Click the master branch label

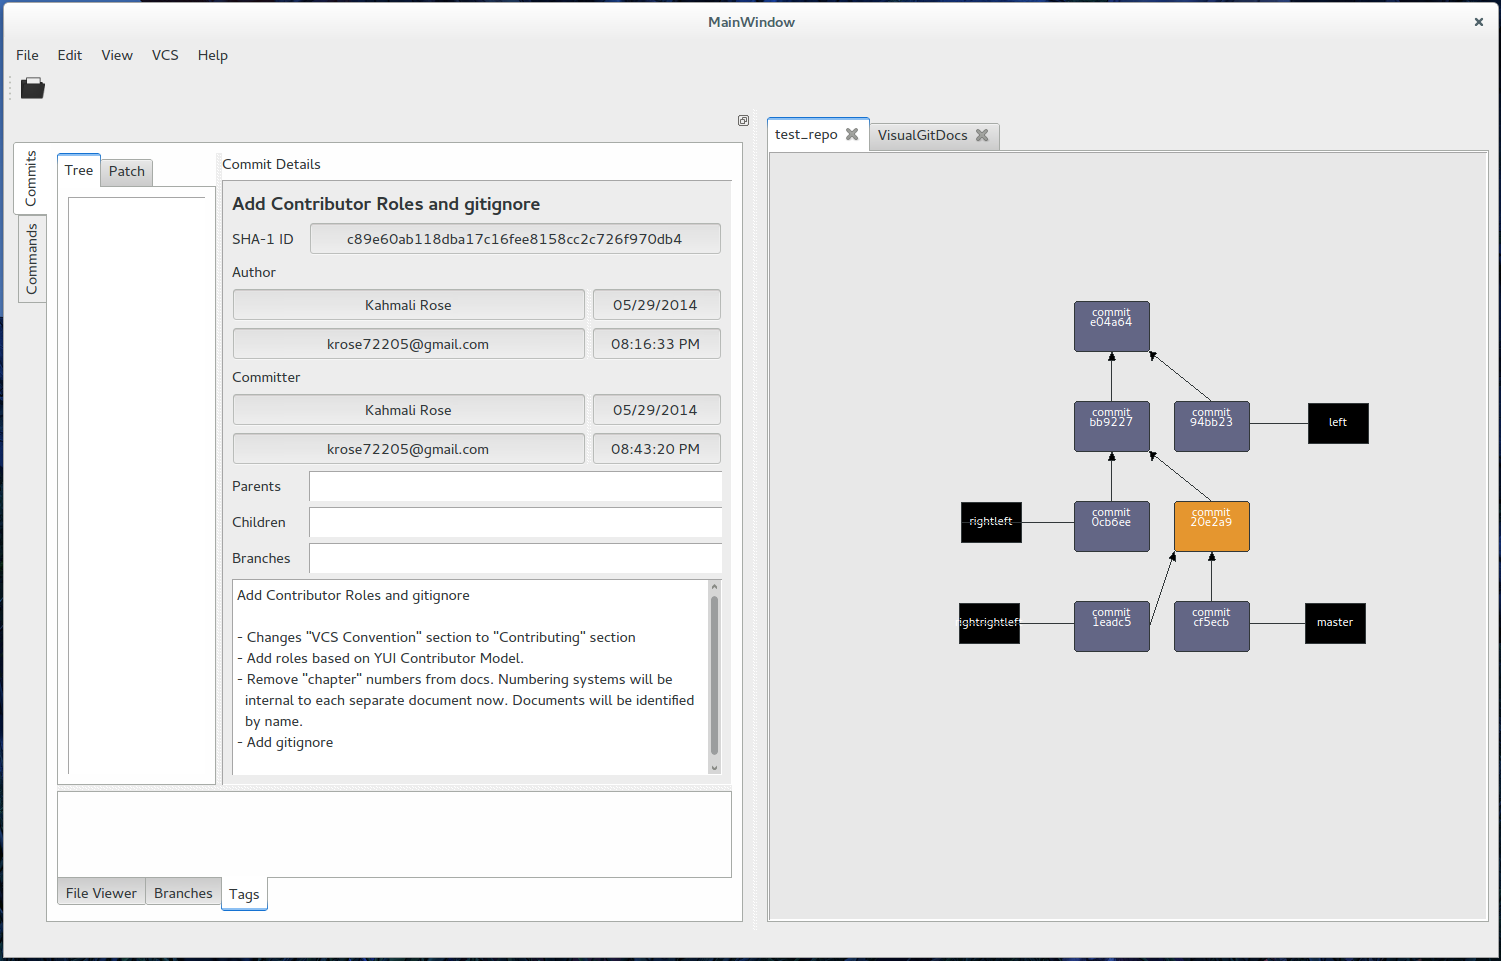click(1335, 623)
